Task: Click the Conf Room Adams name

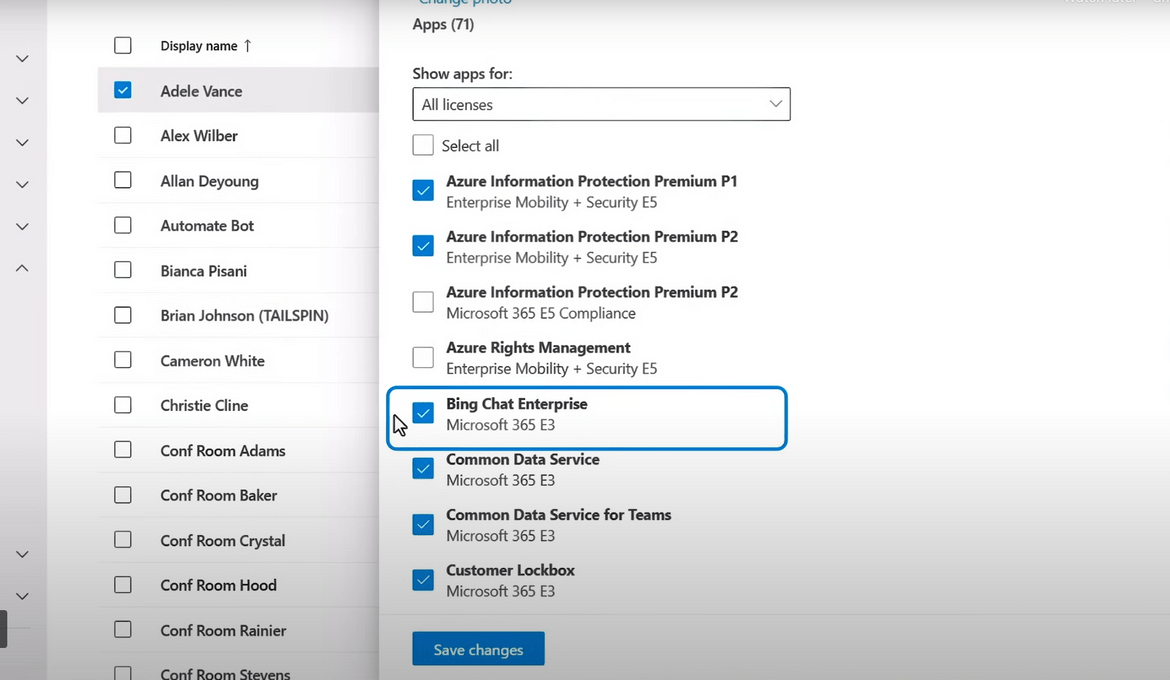Action: (x=223, y=451)
